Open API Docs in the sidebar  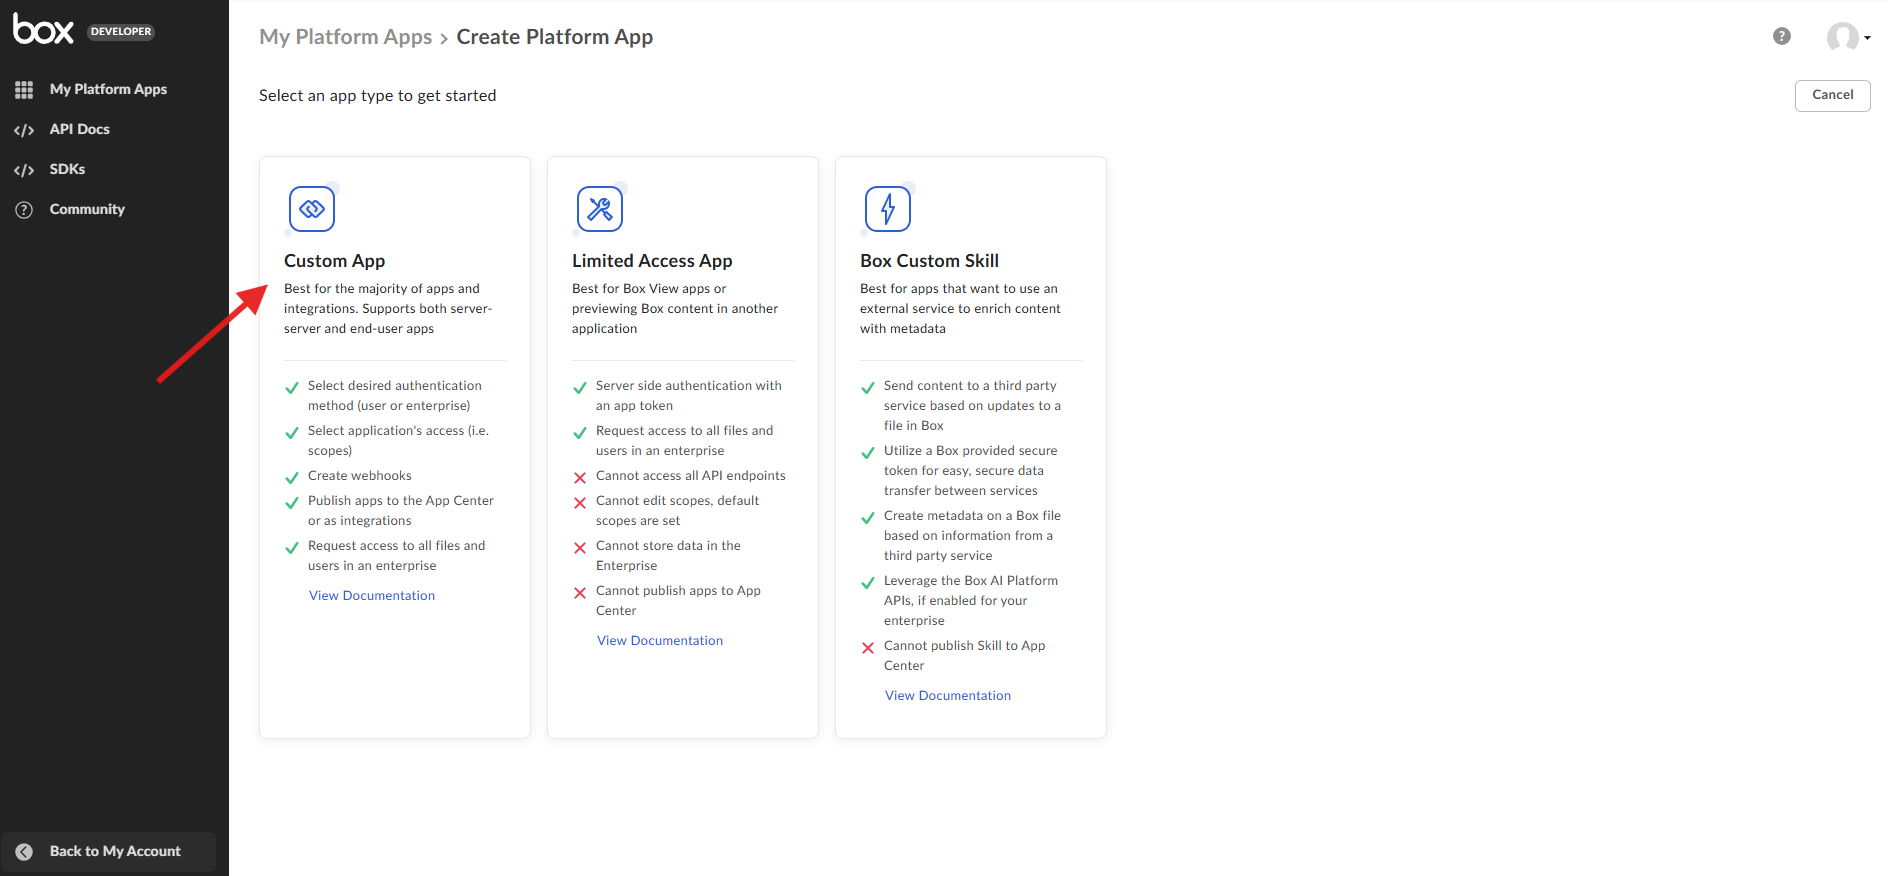point(80,129)
